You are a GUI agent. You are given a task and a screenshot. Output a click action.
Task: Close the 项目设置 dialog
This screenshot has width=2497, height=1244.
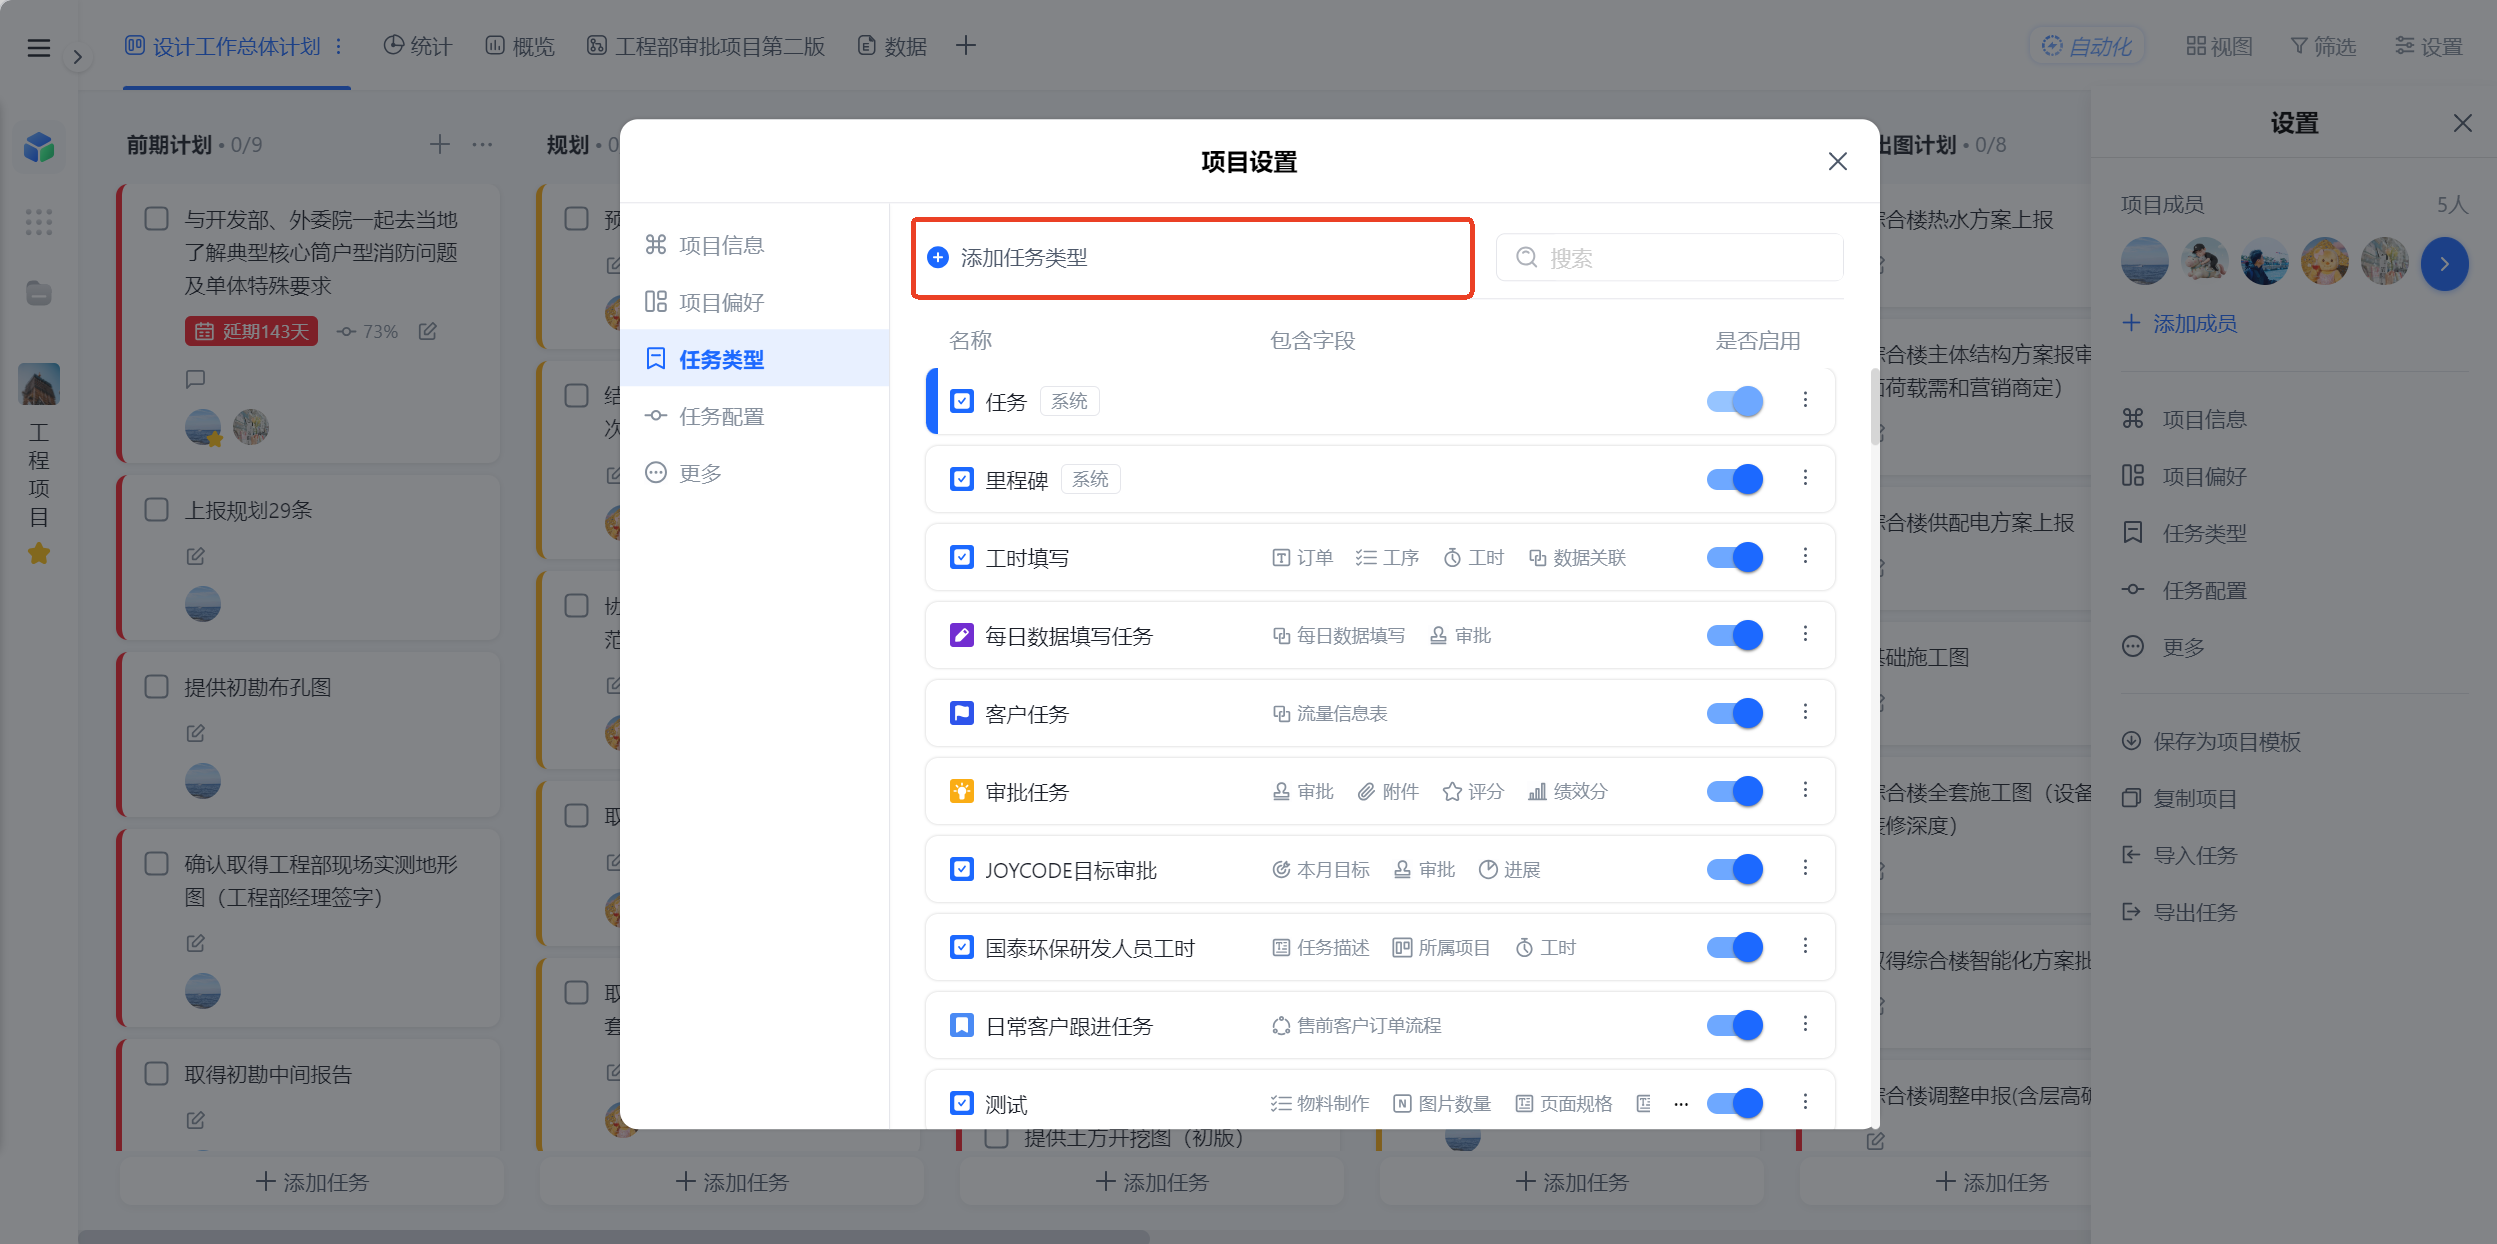point(1837,161)
